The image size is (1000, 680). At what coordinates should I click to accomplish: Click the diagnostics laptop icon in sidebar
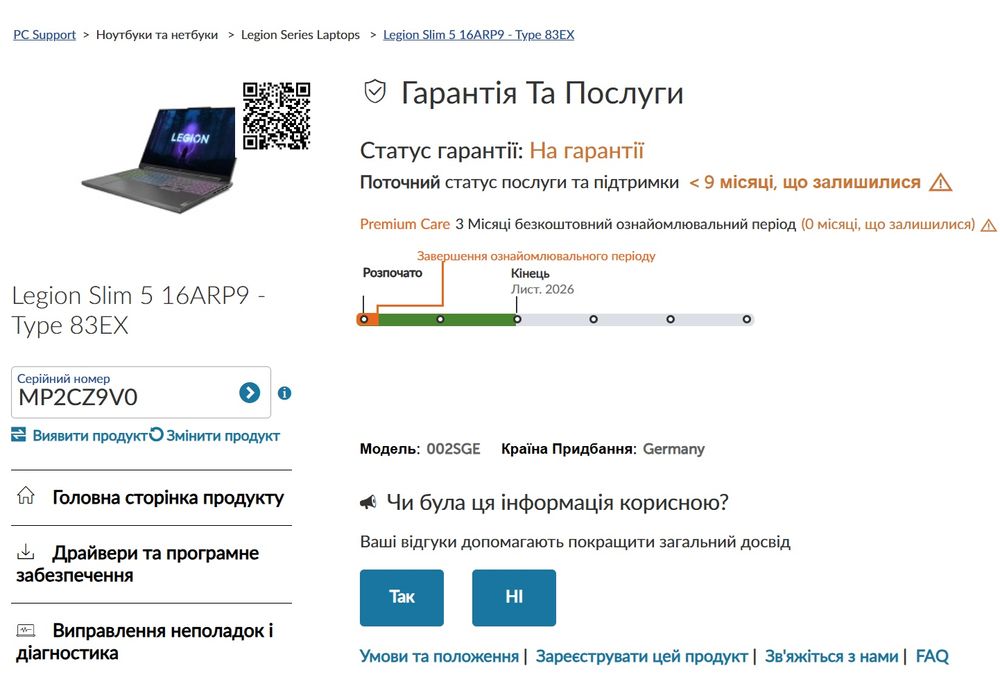tap(26, 630)
